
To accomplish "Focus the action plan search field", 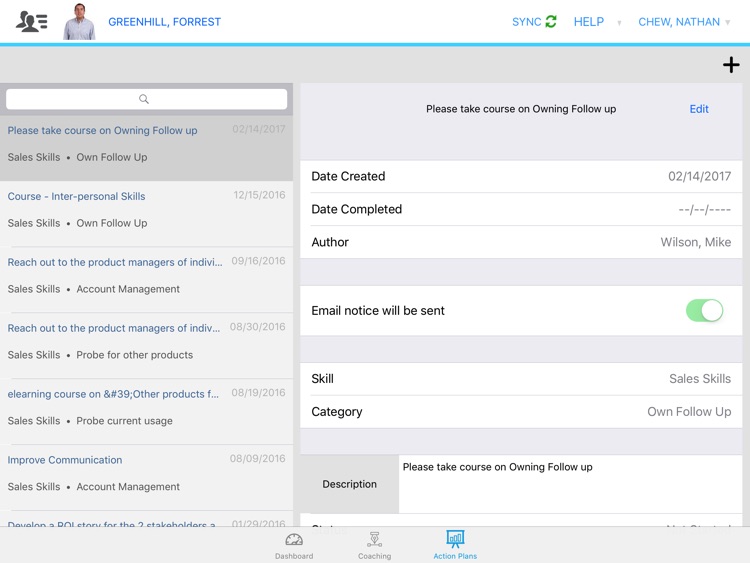I will click(x=146, y=99).
